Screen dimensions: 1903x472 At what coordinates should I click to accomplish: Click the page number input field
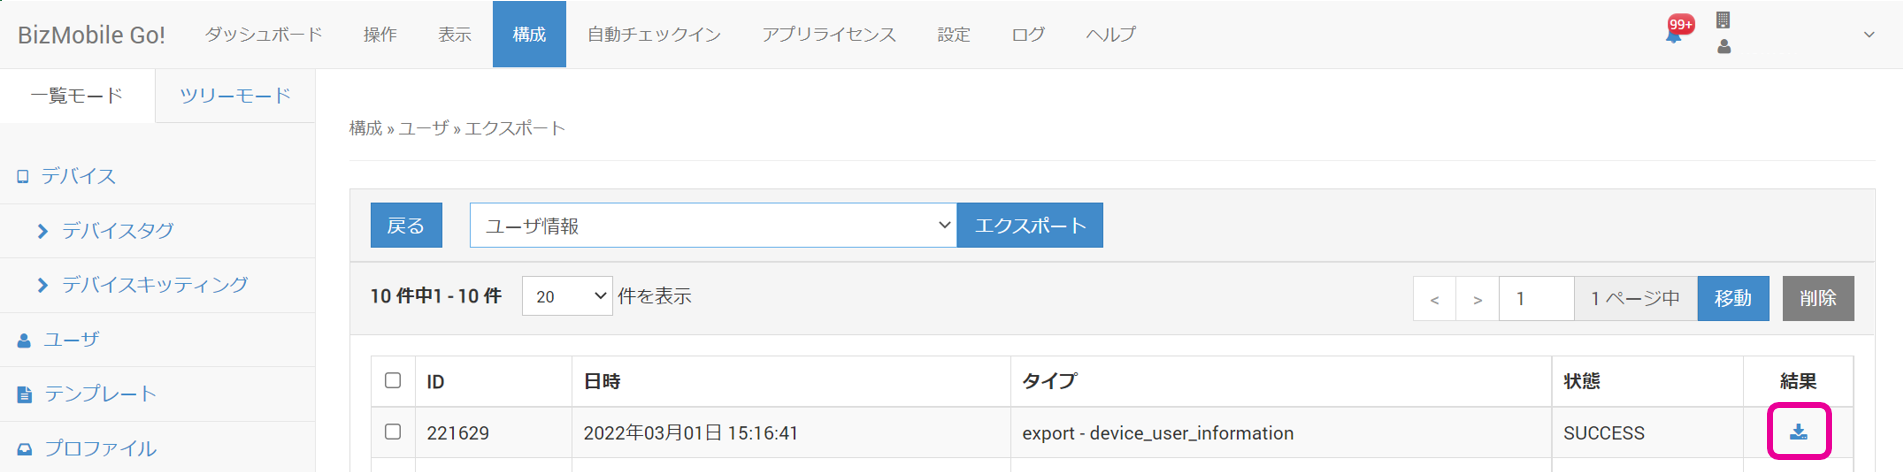click(1536, 298)
